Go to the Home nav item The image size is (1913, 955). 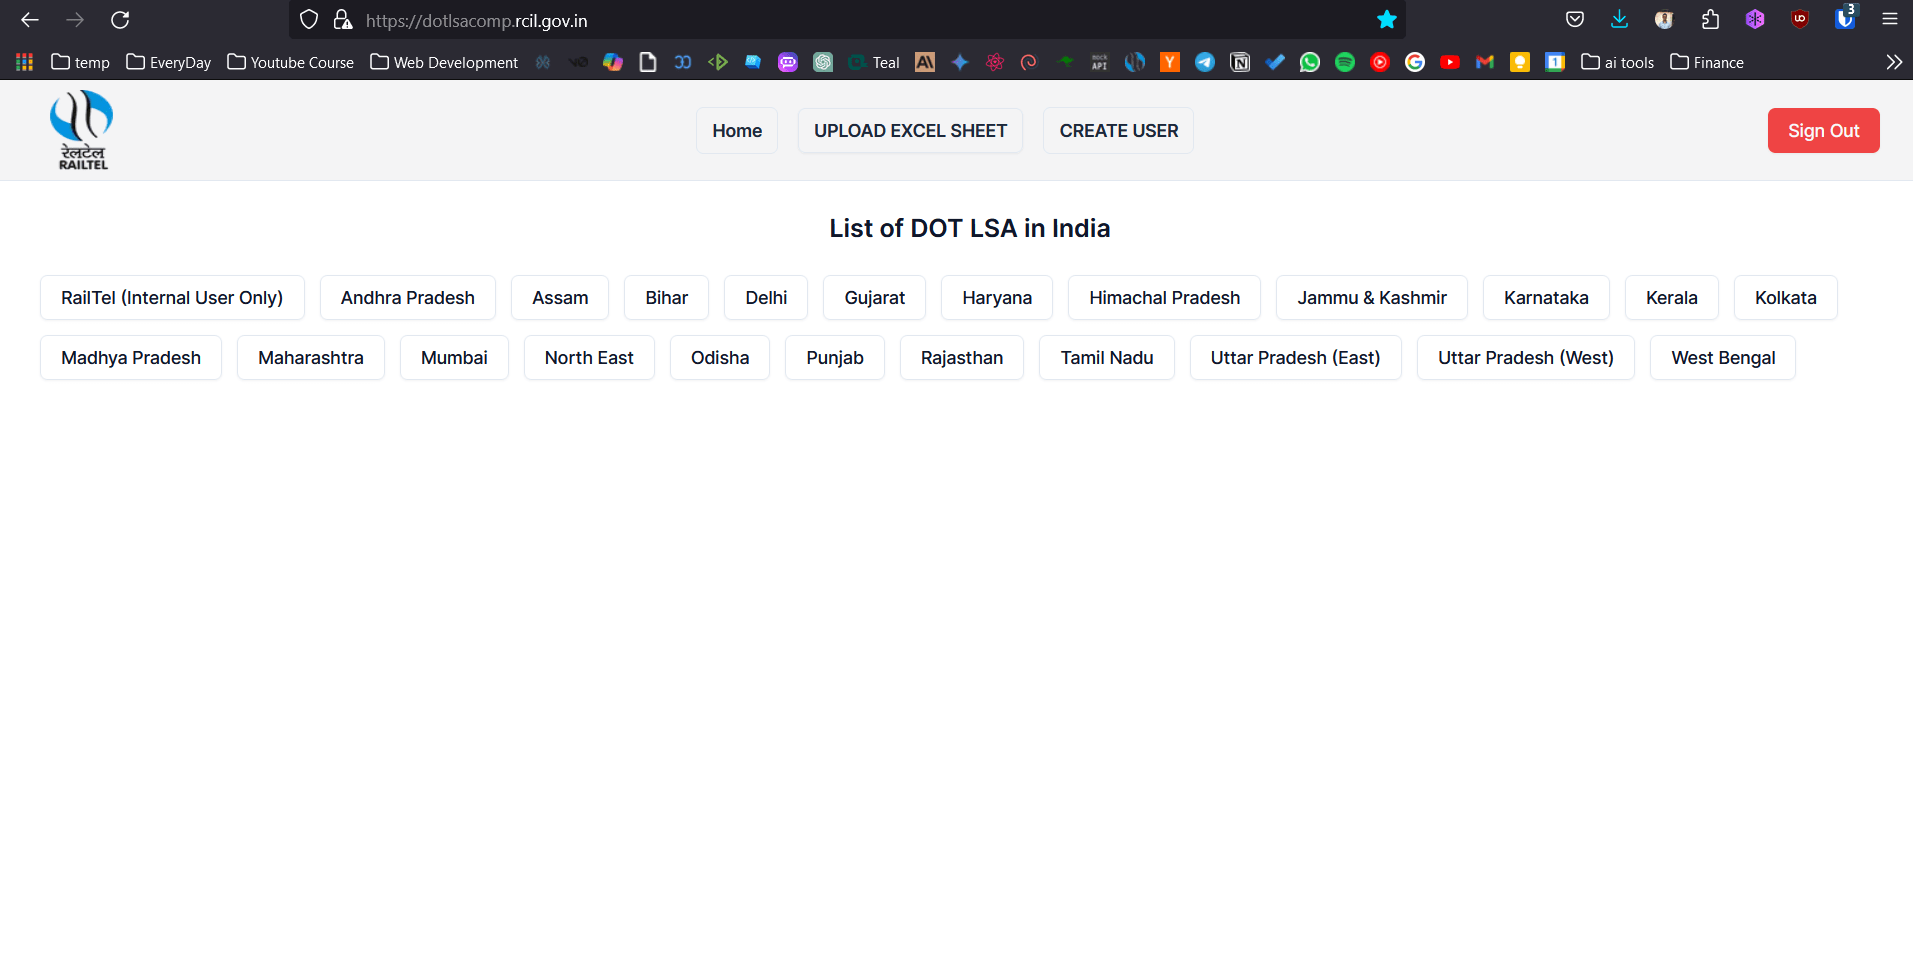click(737, 131)
